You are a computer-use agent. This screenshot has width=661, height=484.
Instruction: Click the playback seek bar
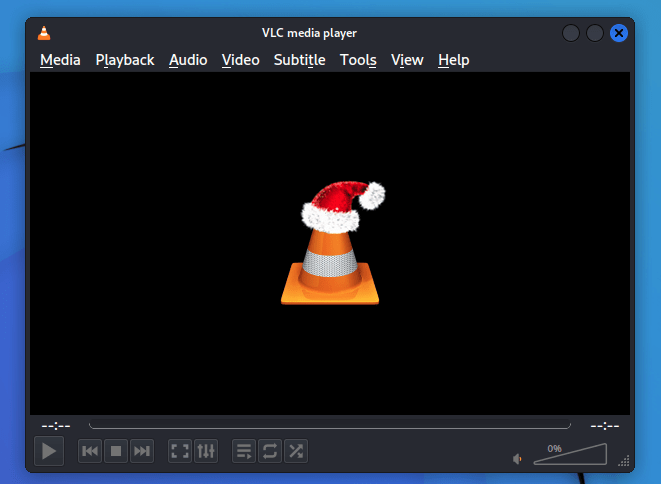click(330, 426)
